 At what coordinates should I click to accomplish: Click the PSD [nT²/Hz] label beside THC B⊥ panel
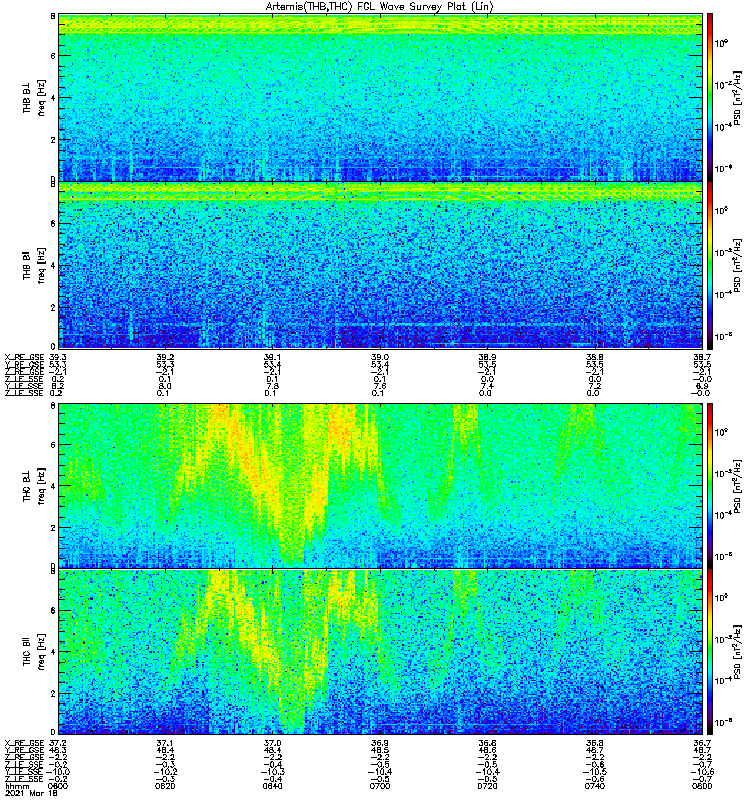tap(737, 486)
